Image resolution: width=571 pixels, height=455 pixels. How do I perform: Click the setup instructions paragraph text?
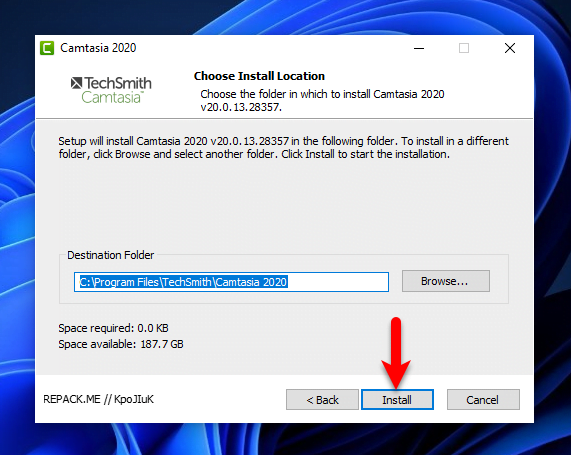point(283,148)
